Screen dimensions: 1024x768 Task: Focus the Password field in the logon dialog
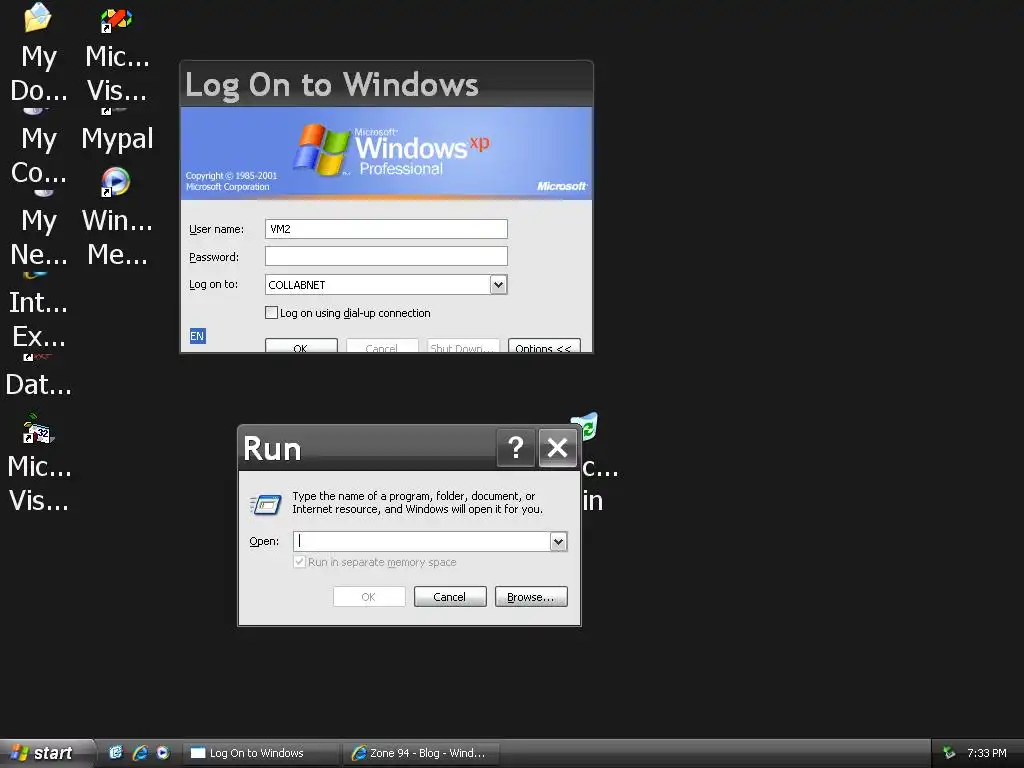[386, 257]
